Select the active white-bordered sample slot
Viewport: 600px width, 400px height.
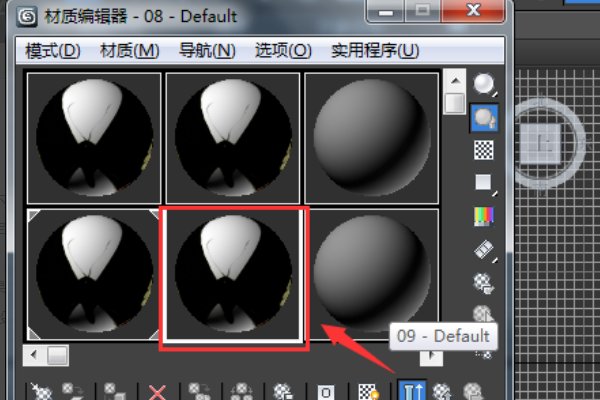[233, 275]
